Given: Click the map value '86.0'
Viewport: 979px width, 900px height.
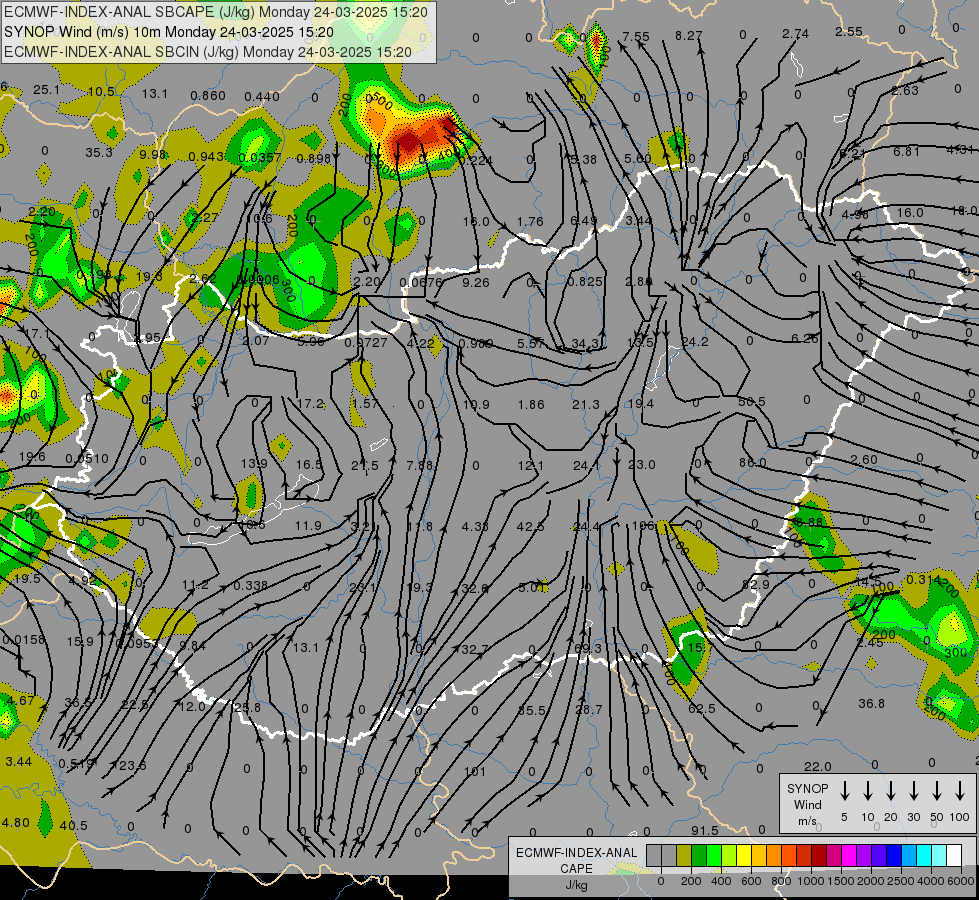Looking at the screenshot, I should click(752, 463).
